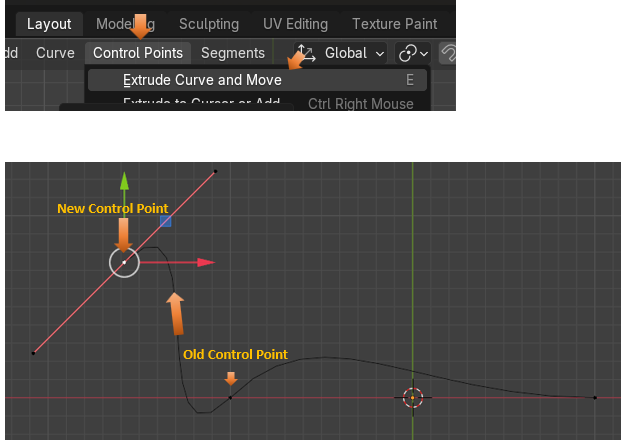Click the 3D cursor crosshair in viewport
This screenshot has width=621, height=440.
pyautogui.click(x=412, y=397)
